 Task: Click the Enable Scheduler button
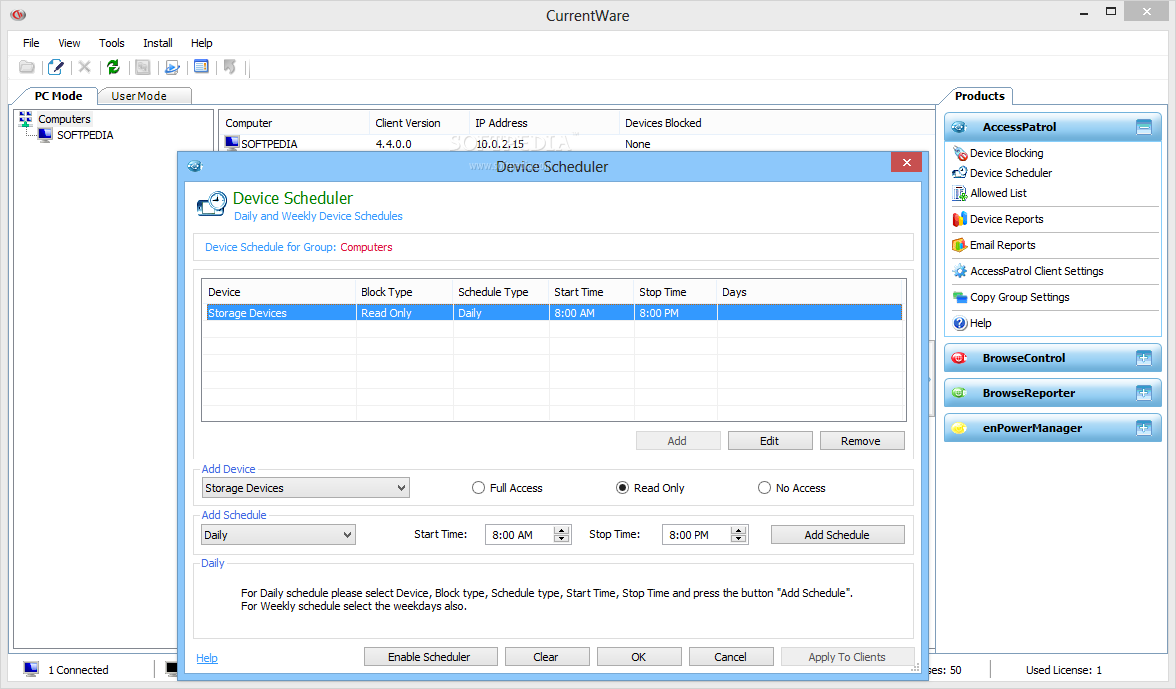(429, 657)
